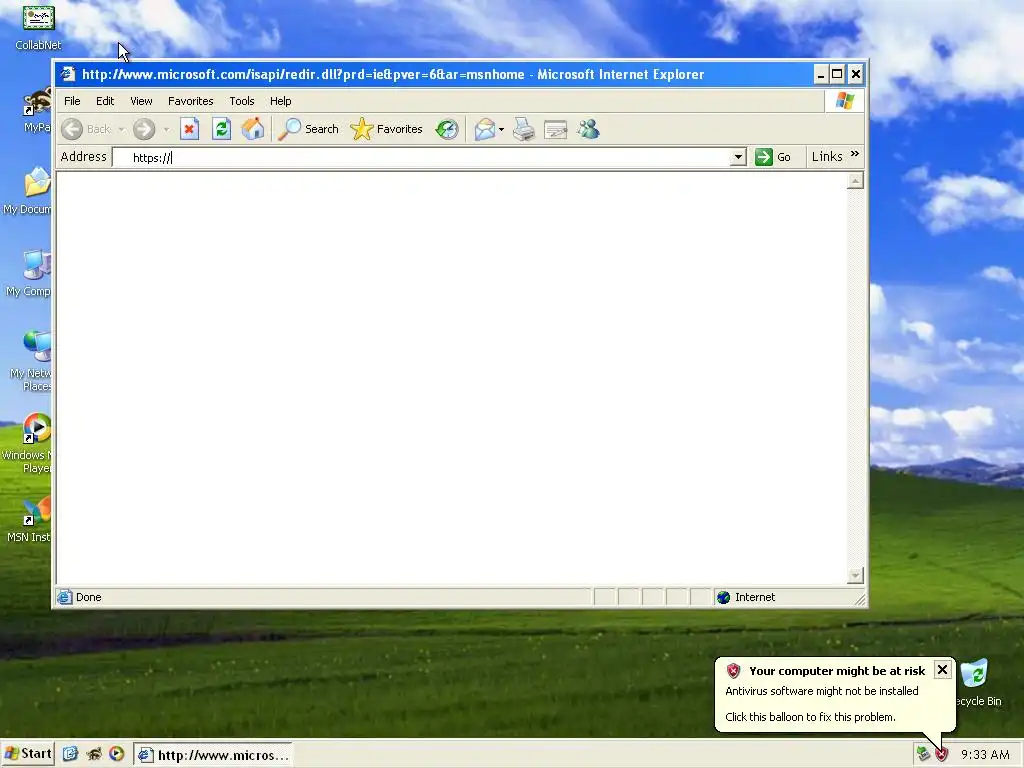1024x768 pixels.
Task: Select the Recycle Bin desktop icon
Action: [x=978, y=682]
